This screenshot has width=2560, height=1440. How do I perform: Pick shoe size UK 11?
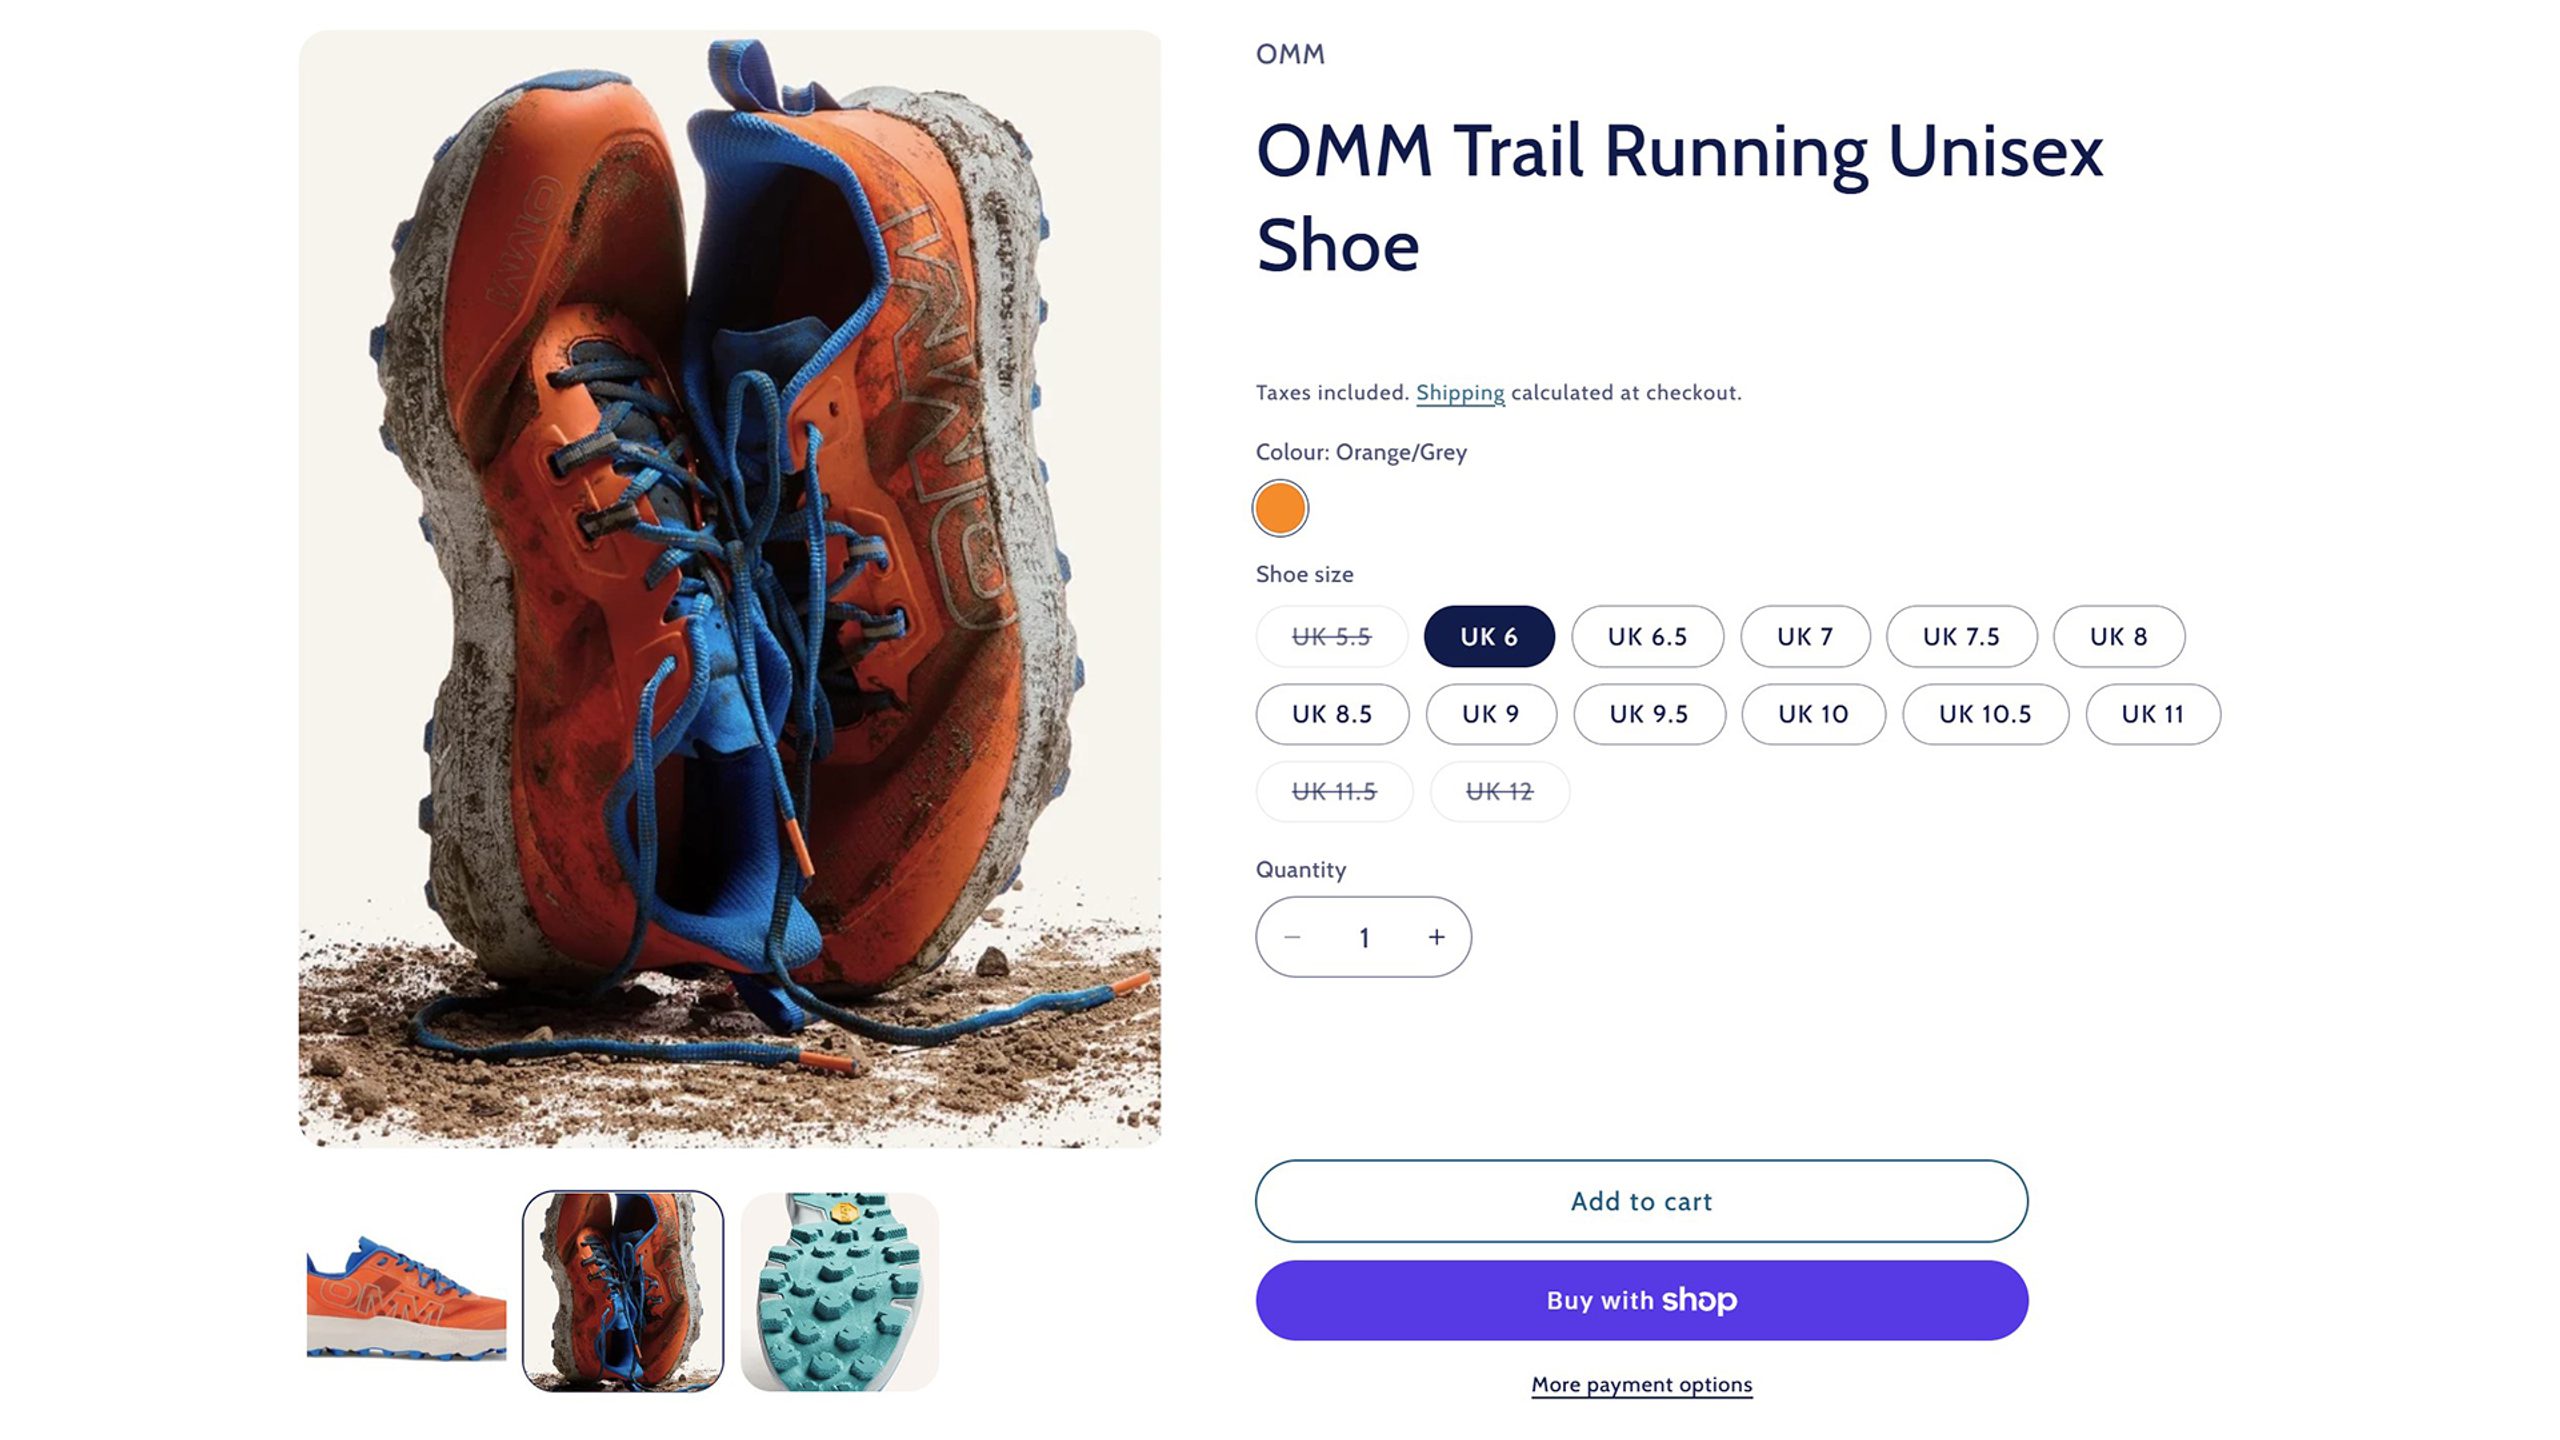point(2152,714)
